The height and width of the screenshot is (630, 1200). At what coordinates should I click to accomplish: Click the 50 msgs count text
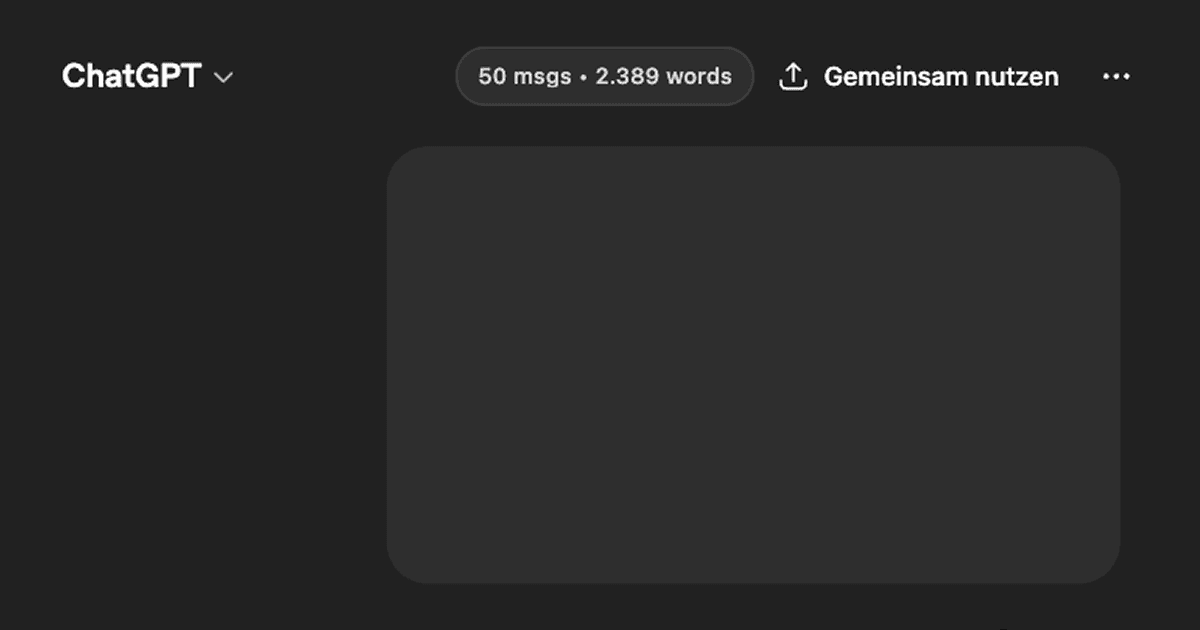pos(524,76)
